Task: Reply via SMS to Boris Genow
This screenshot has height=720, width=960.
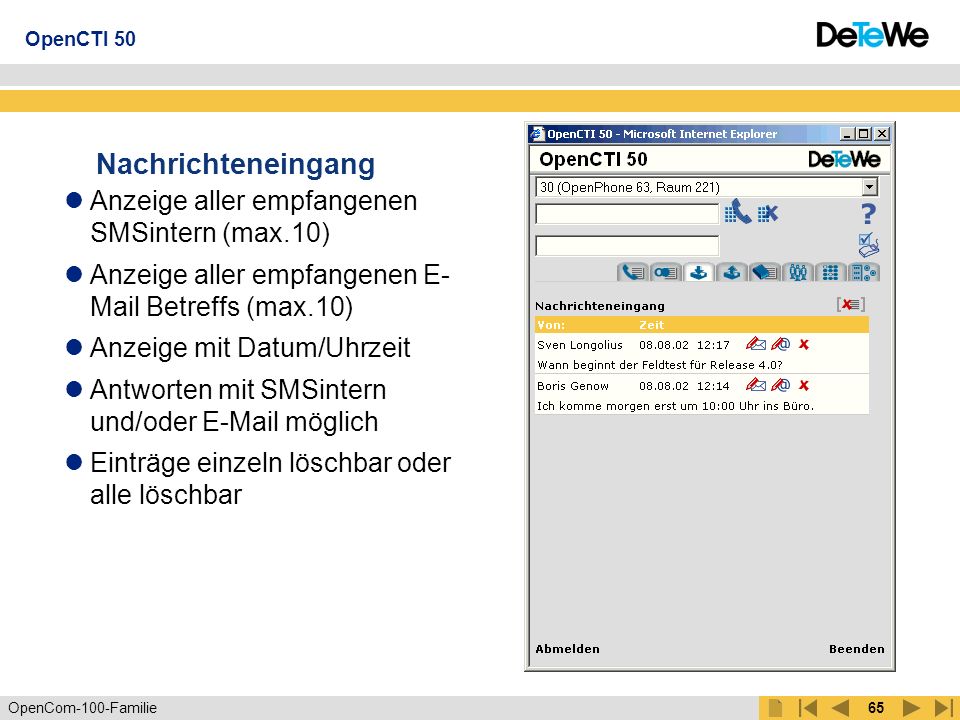Action: pyautogui.click(x=756, y=385)
